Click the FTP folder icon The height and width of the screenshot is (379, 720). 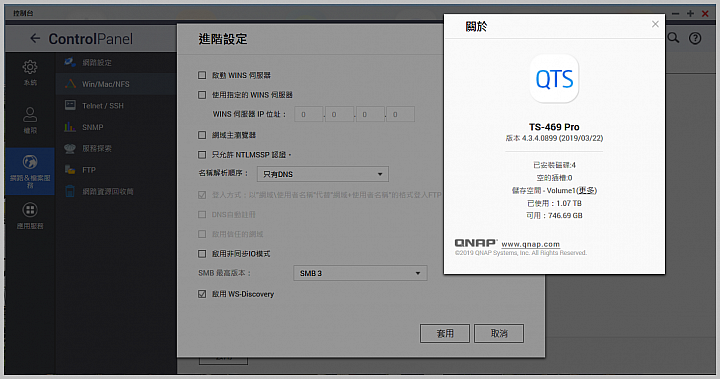(x=70, y=170)
